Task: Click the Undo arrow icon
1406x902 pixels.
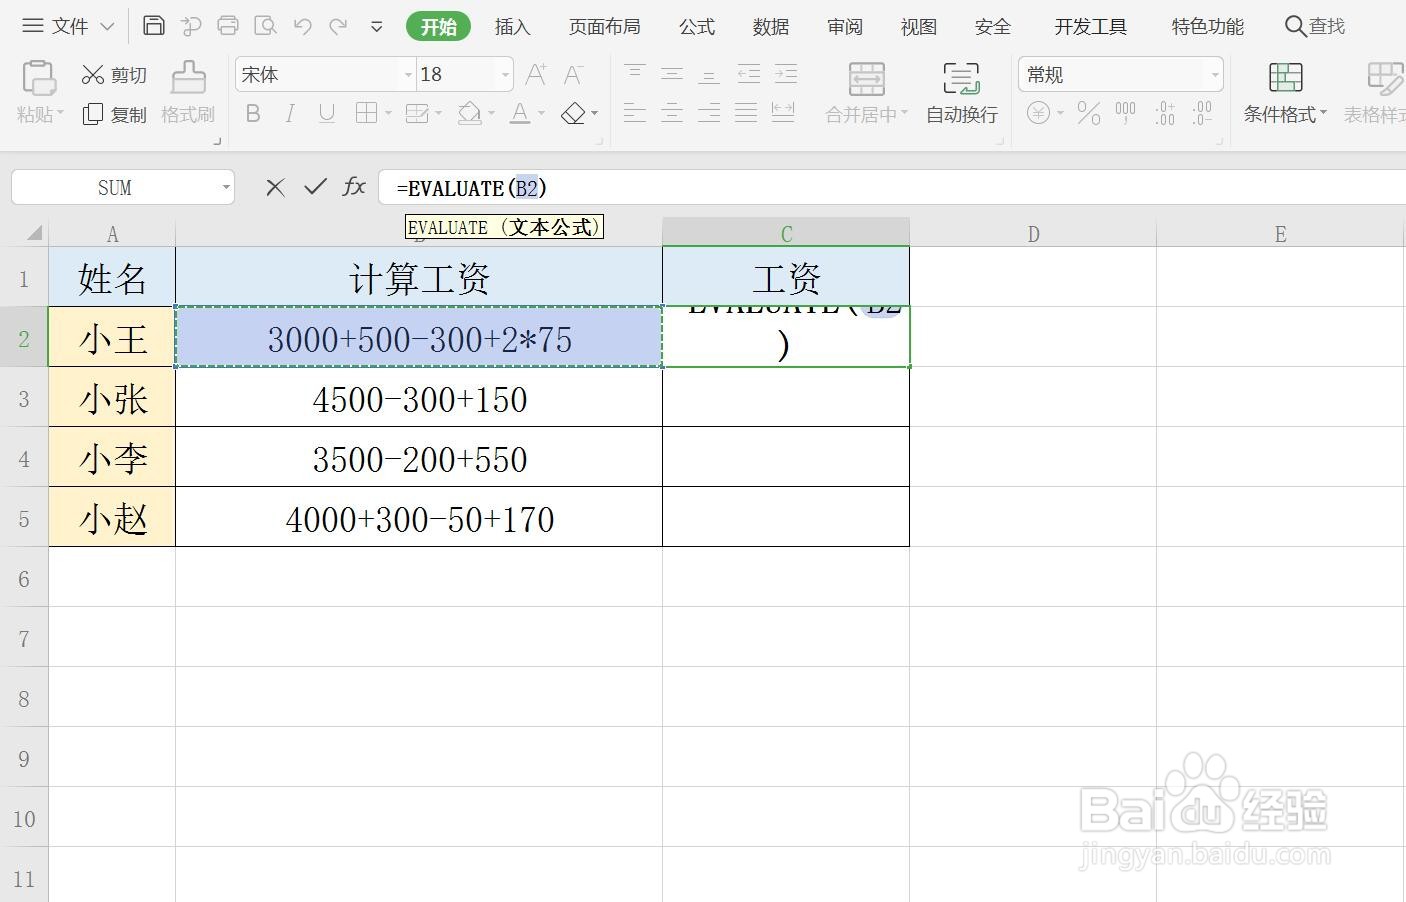Action: 303,26
